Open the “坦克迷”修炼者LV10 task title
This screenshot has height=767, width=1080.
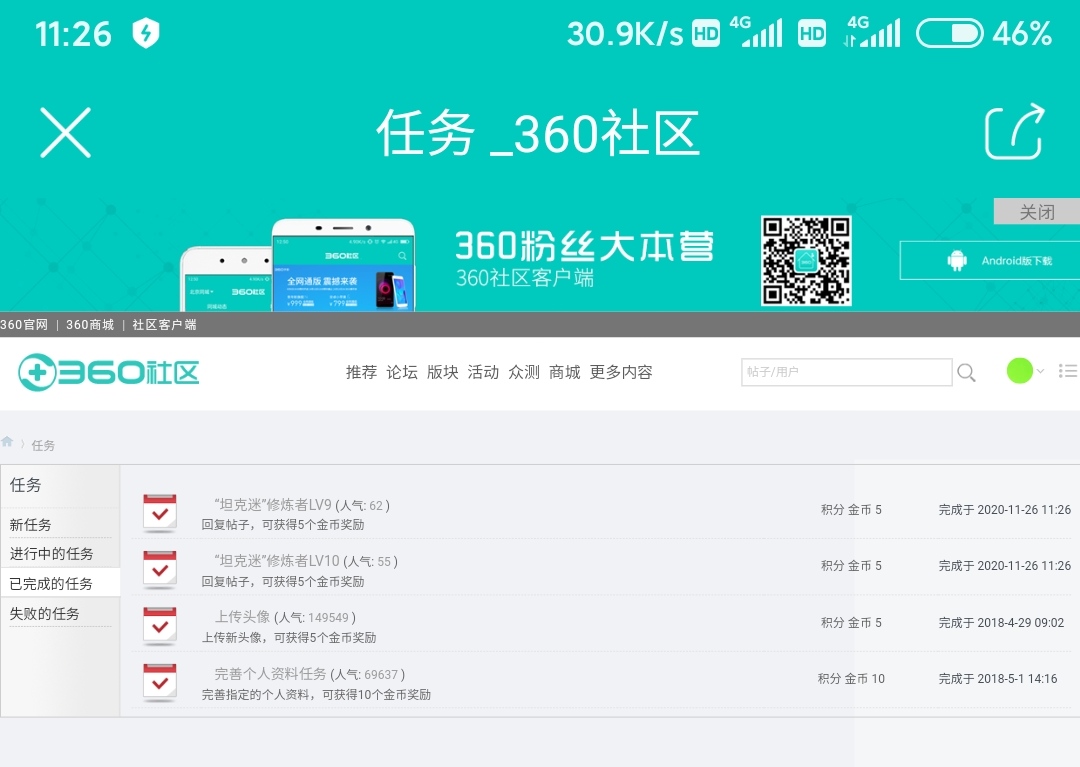pyautogui.click(x=277, y=561)
